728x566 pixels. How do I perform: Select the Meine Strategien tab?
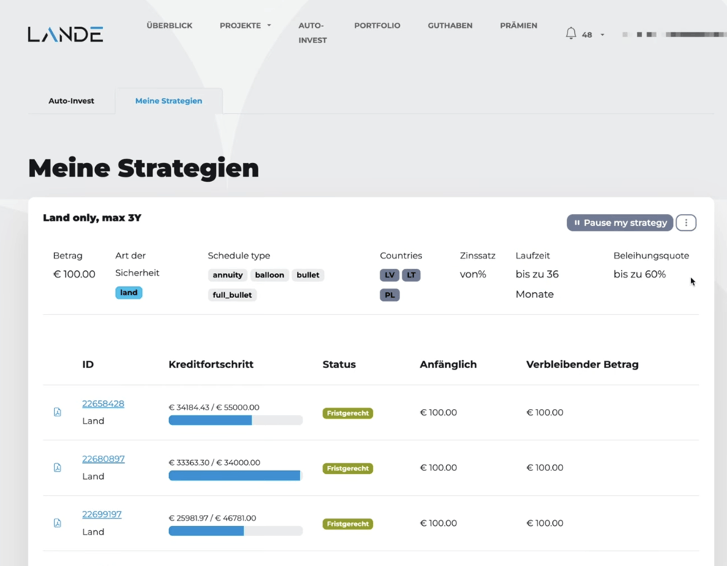point(169,101)
